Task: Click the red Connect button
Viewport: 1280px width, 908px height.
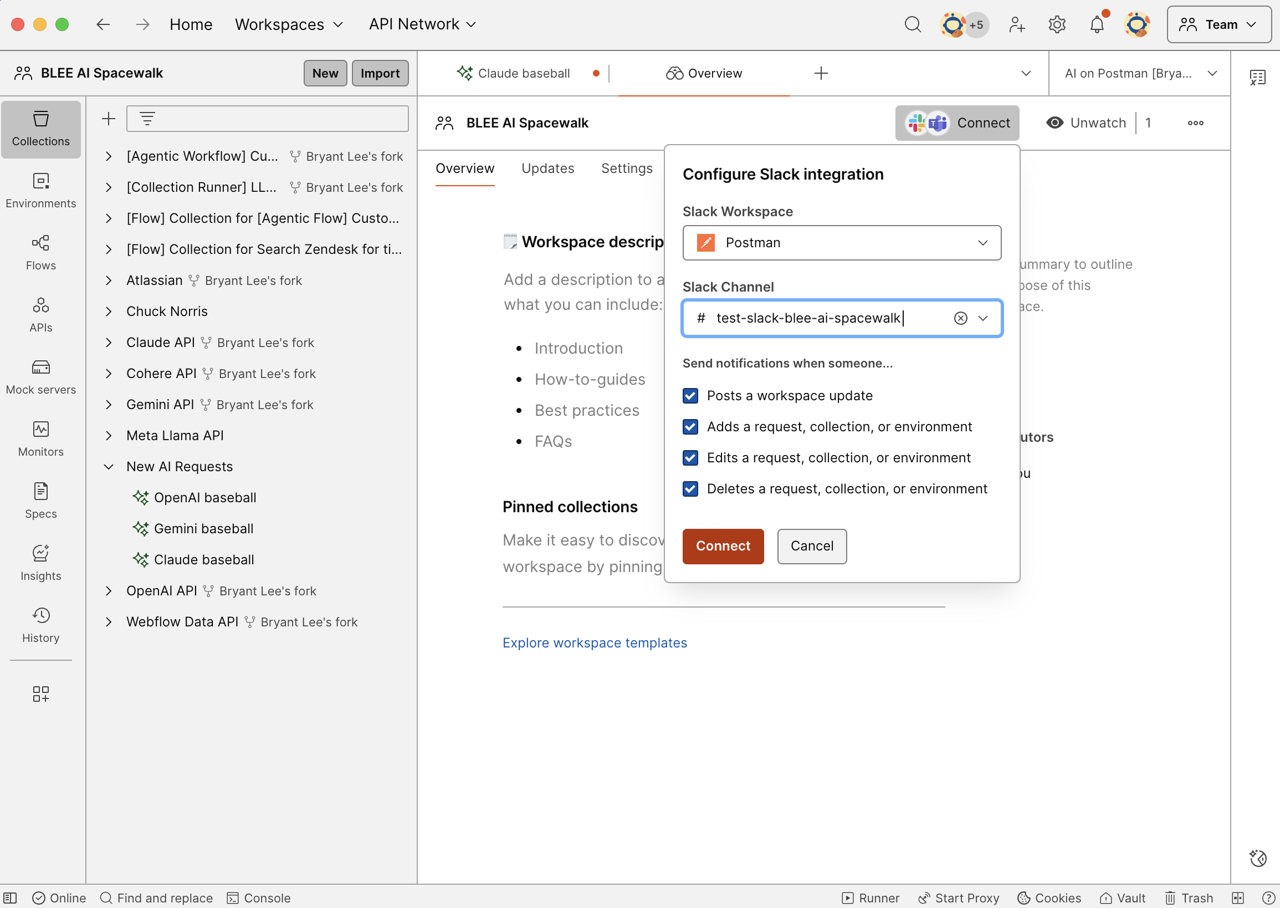Action: click(722, 546)
